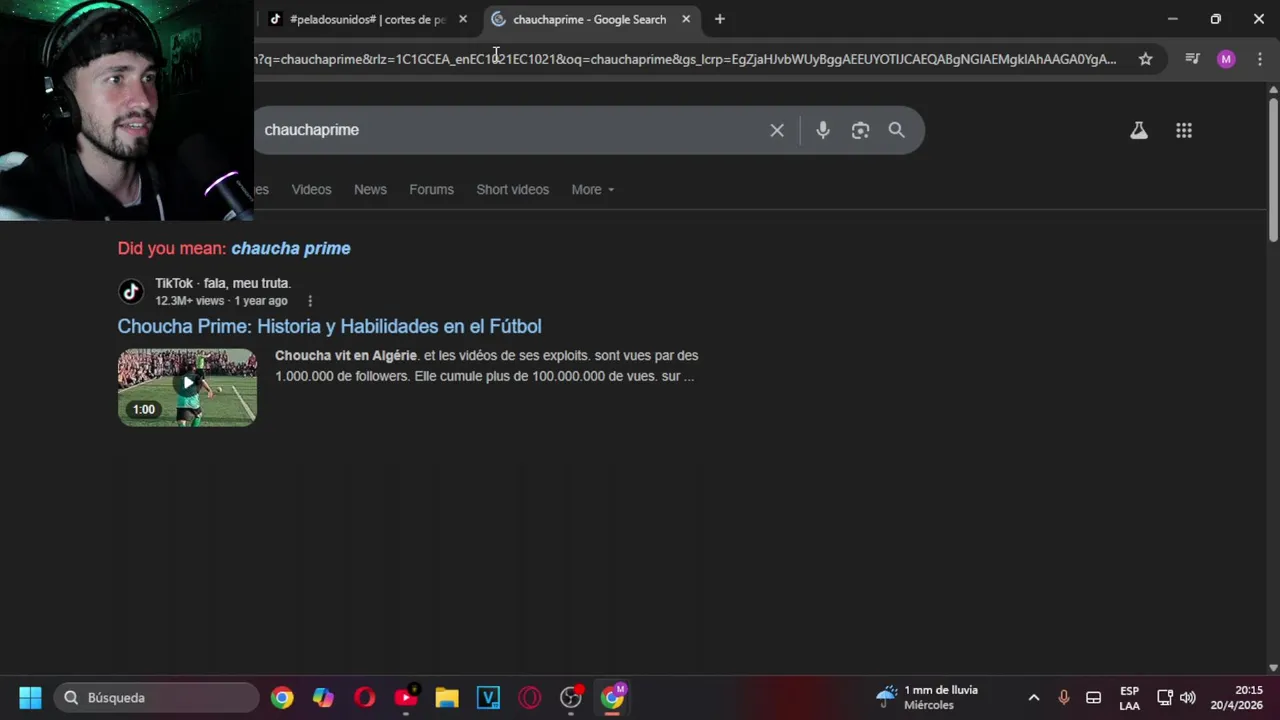Click the taskbar Búsqueda search box
This screenshot has height=720, width=1280.
point(157,697)
